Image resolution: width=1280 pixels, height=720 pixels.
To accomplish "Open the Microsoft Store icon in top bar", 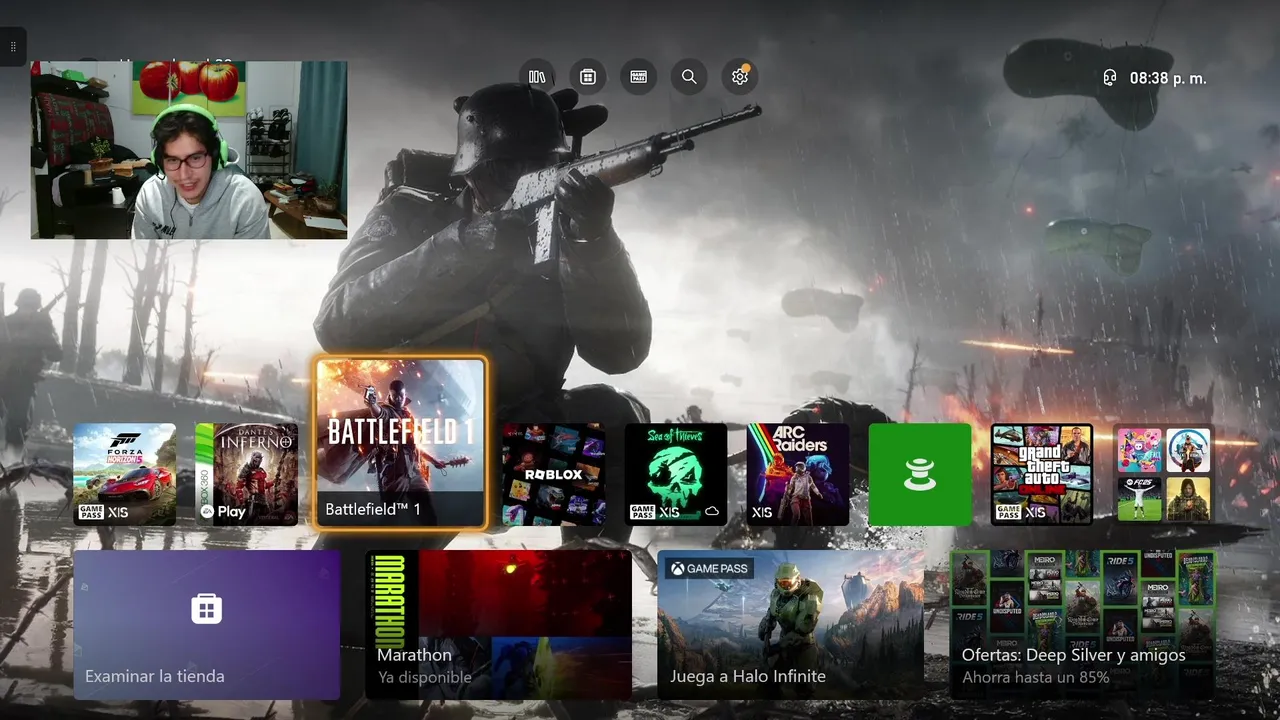I will (x=588, y=77).
